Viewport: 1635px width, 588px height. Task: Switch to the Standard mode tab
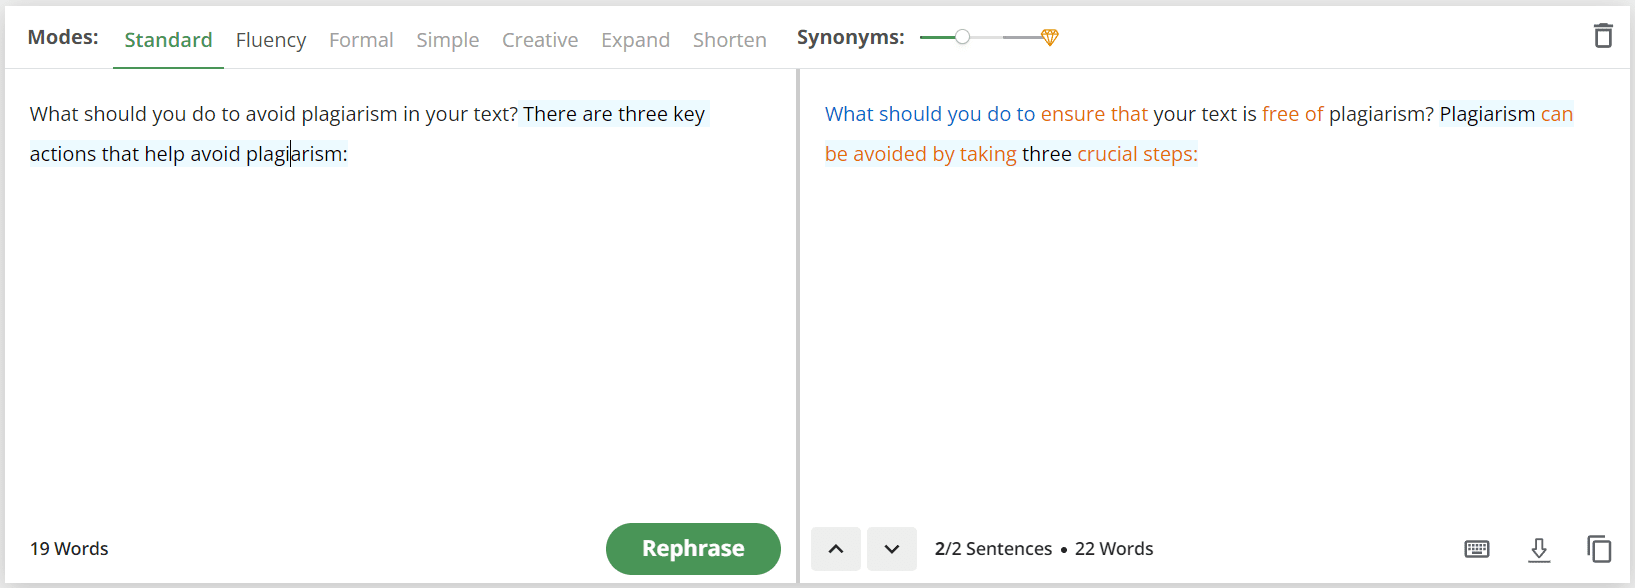coord(168,40)
